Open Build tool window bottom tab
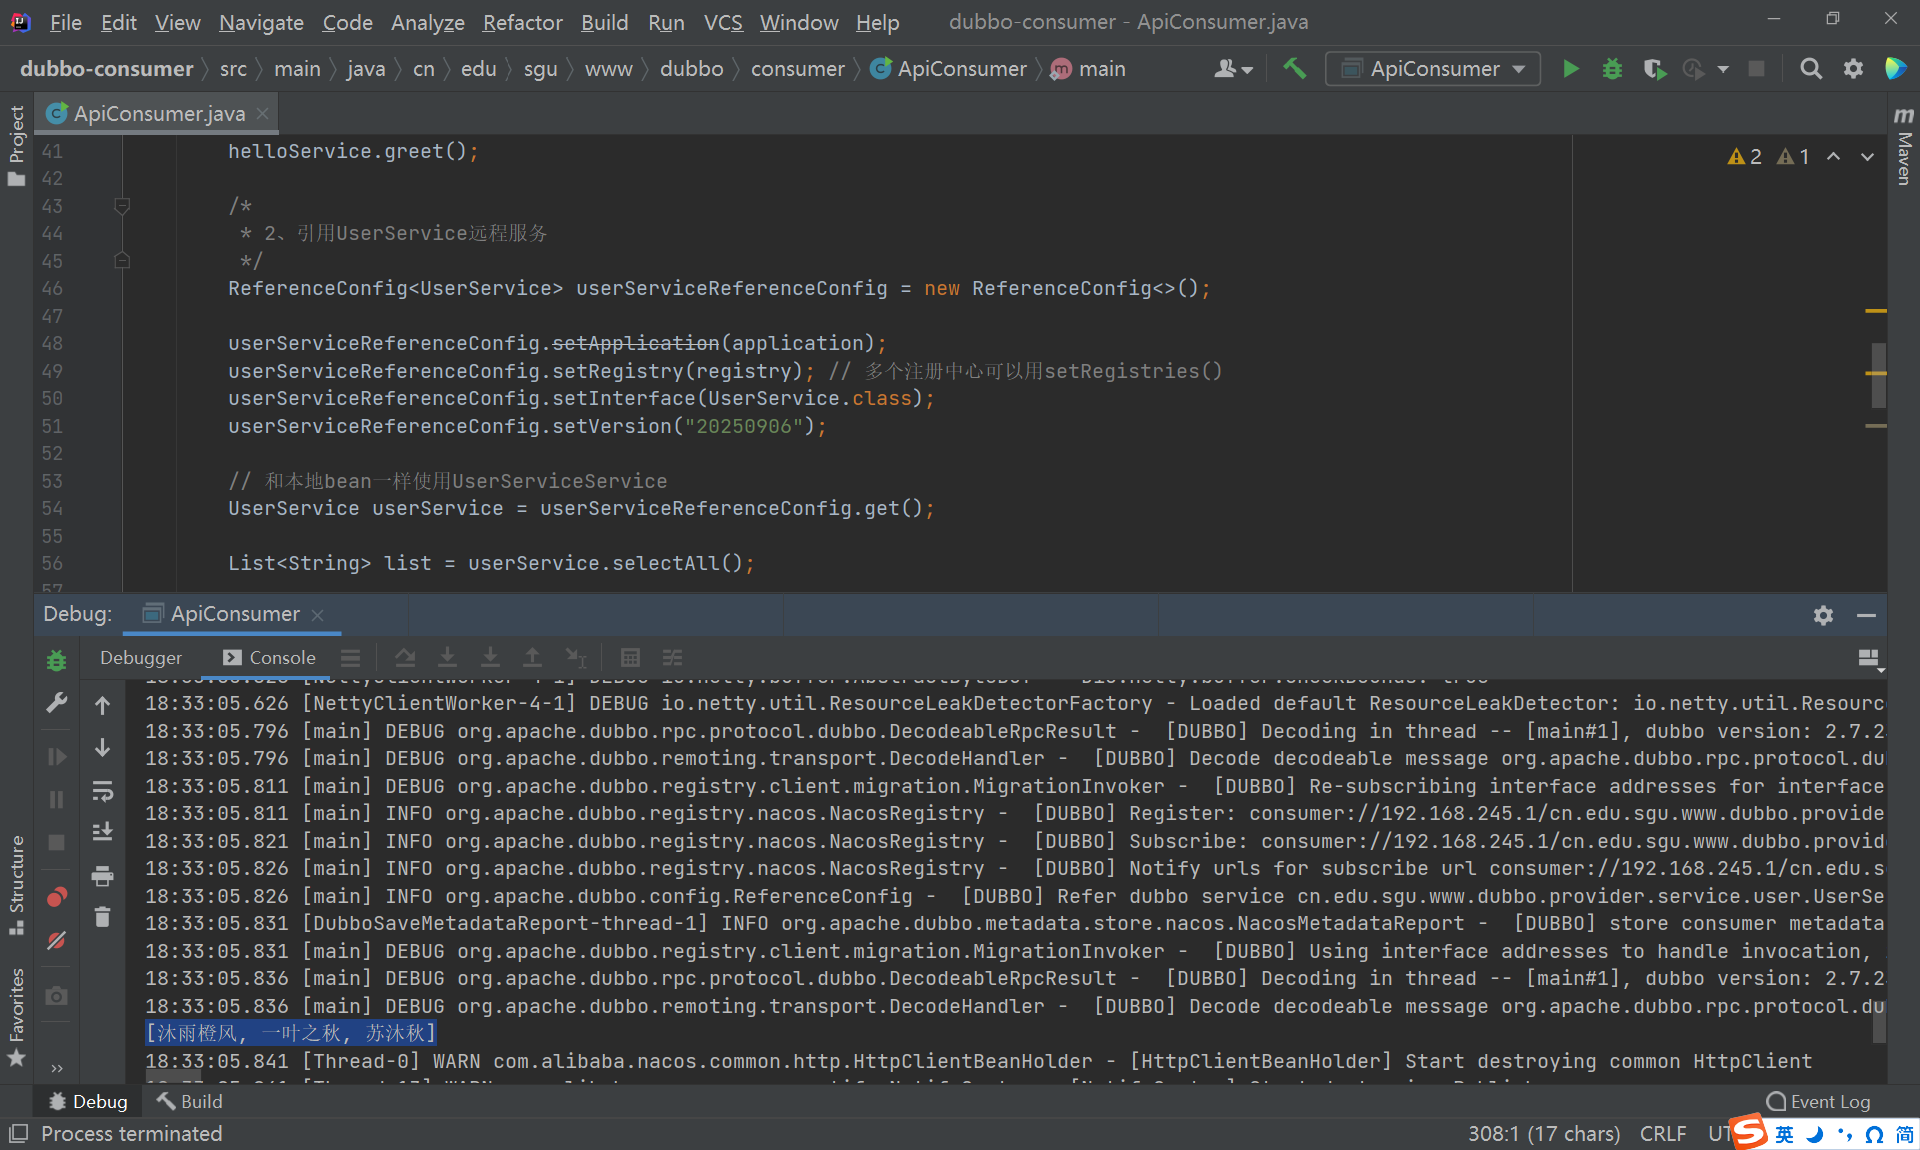 pyautogui.click(x=190, y=1101)
